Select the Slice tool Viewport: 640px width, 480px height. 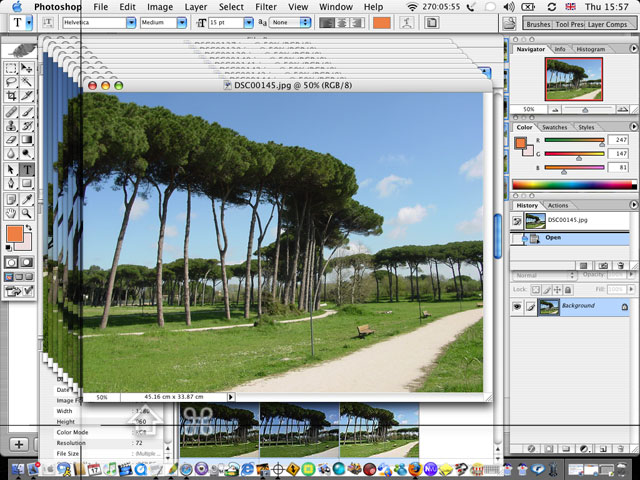27,96
